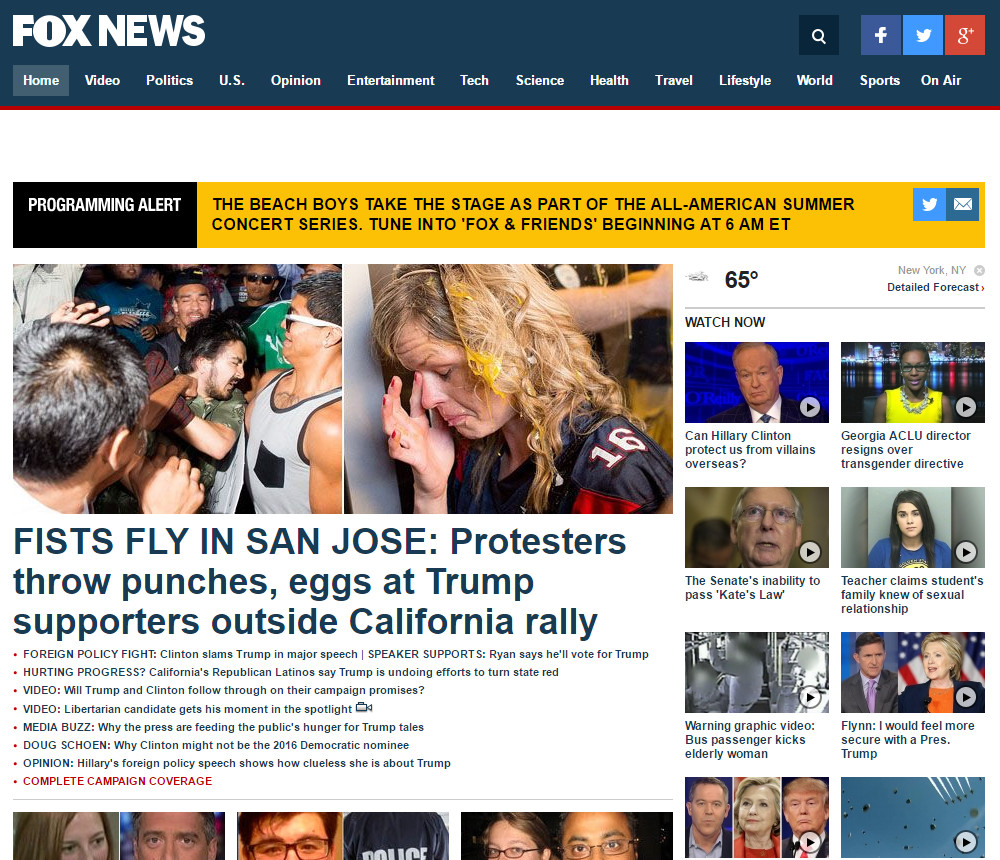Play the bus passenger kicks woman video
The height and width of the screenshot is (860, 1000).
point(810,697)
